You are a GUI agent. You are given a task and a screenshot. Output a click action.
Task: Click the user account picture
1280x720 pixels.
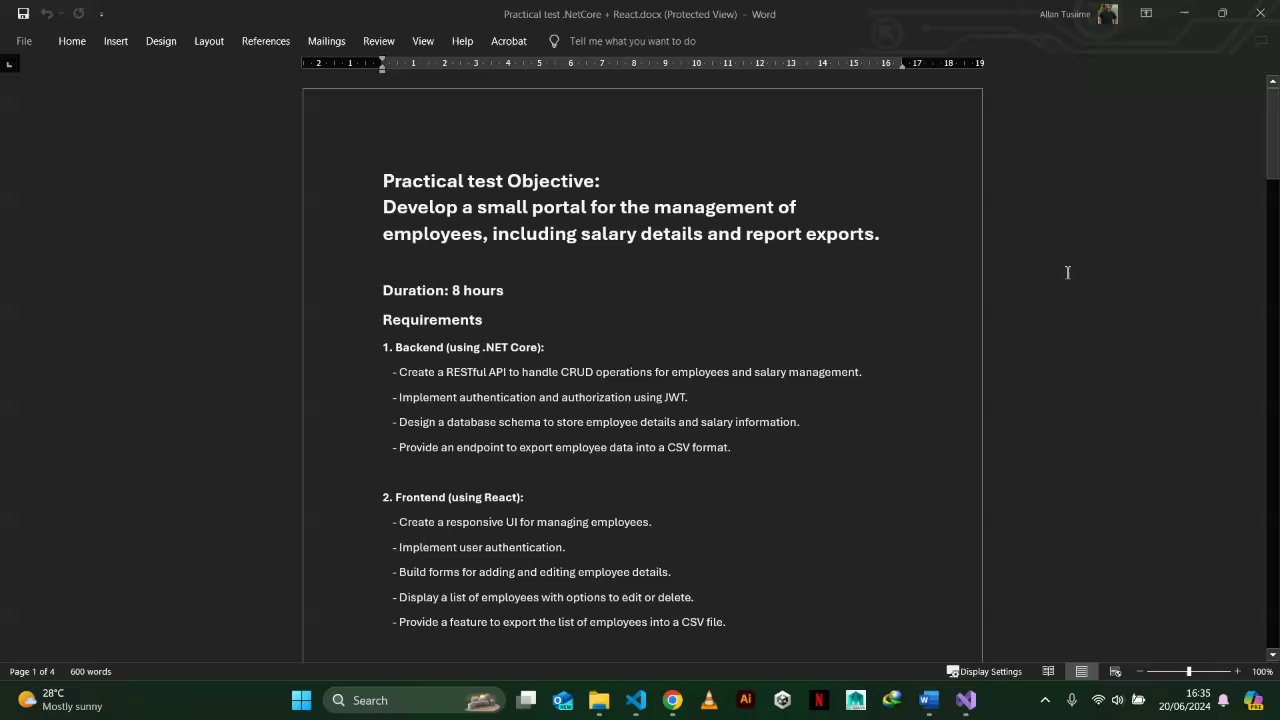click(x=1108, y=14)
